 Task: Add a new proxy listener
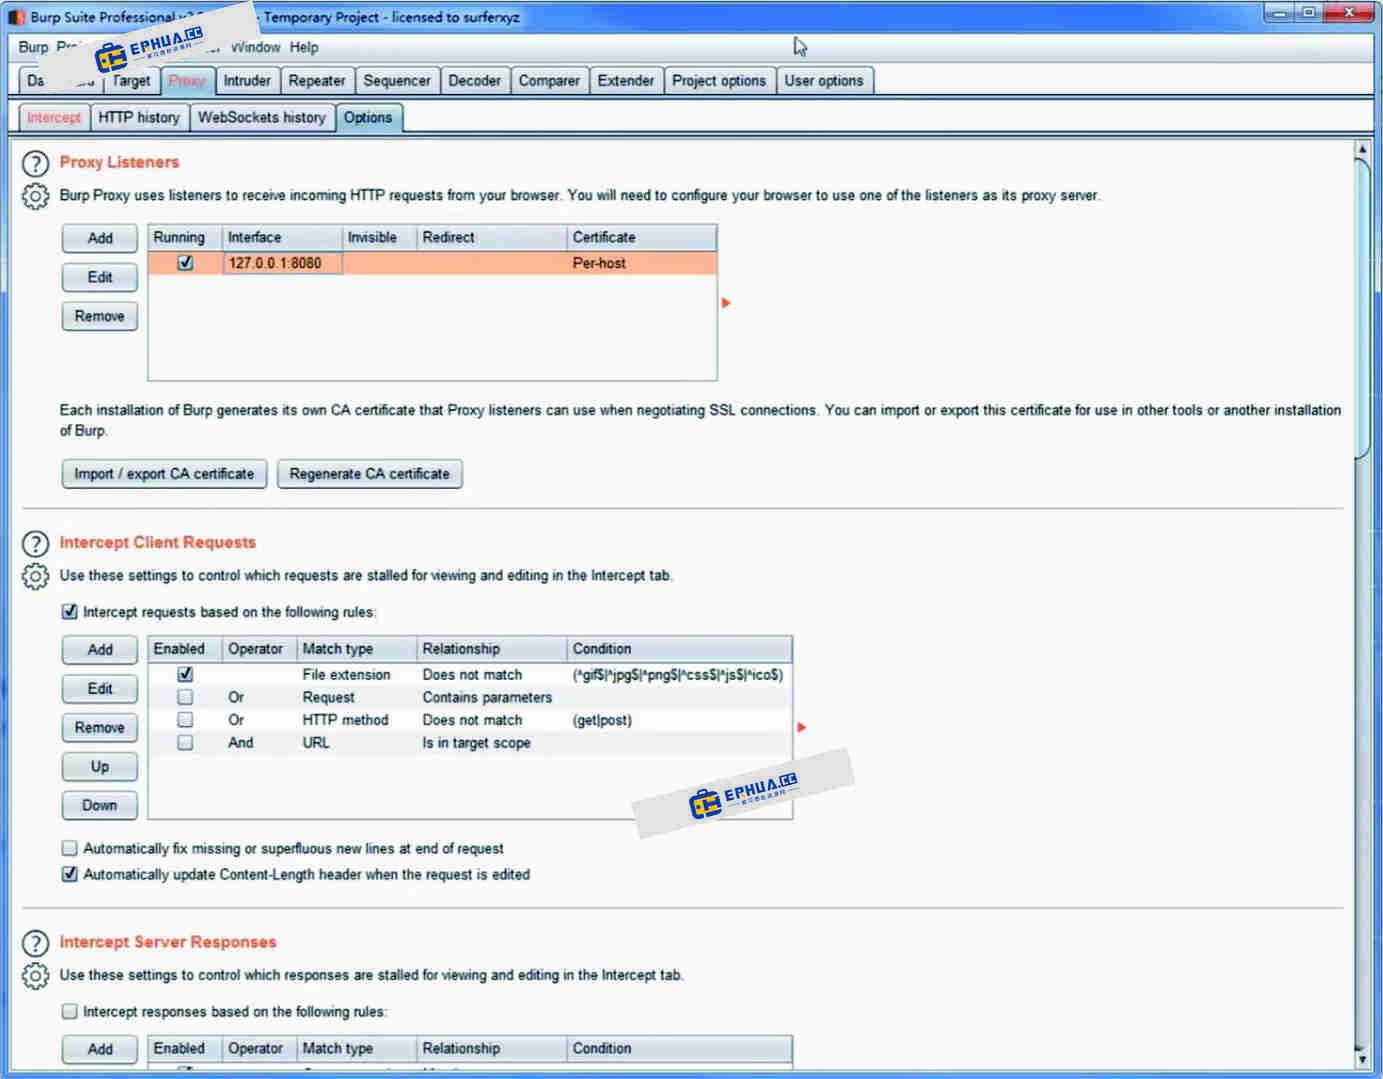[x=100, y=238]
